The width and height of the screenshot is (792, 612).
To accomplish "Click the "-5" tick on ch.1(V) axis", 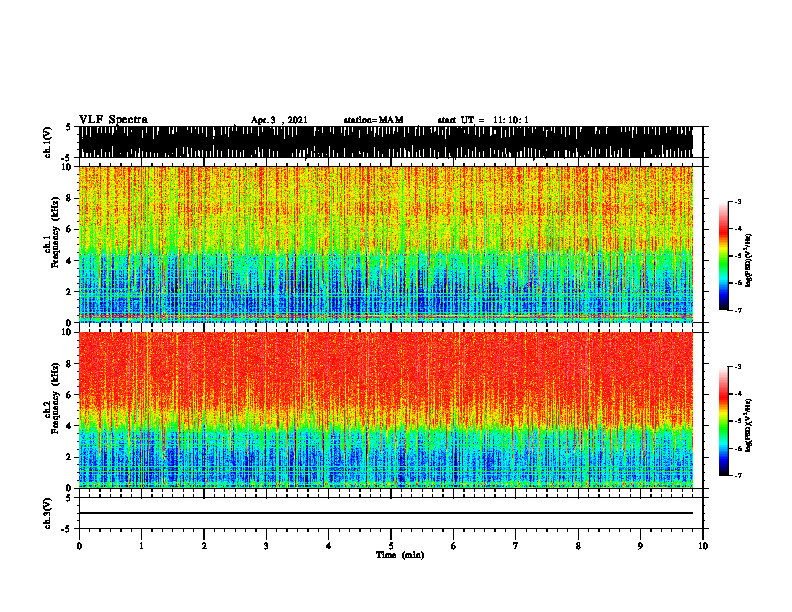I will [x=67, y=159].
